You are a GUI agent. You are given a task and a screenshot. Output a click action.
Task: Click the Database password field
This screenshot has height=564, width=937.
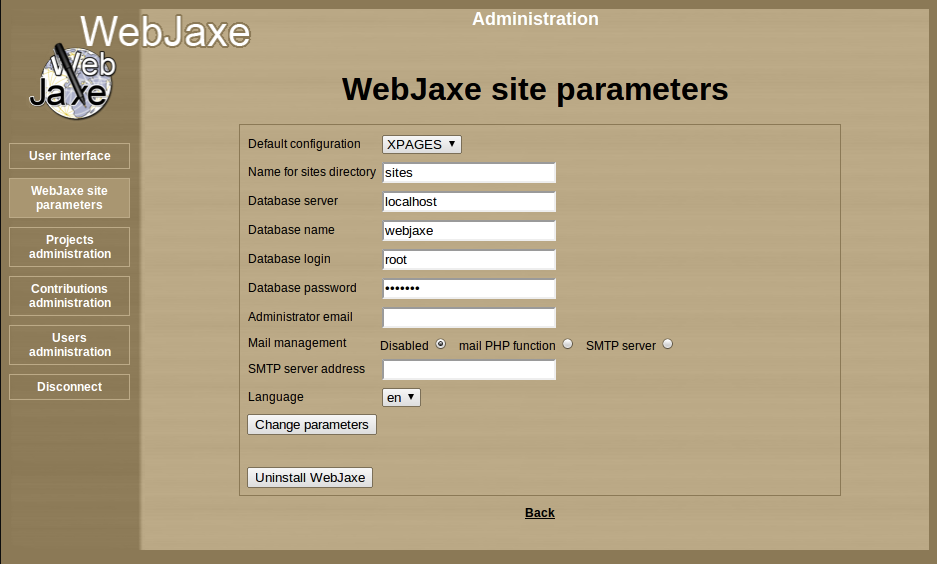pos(468,289)
